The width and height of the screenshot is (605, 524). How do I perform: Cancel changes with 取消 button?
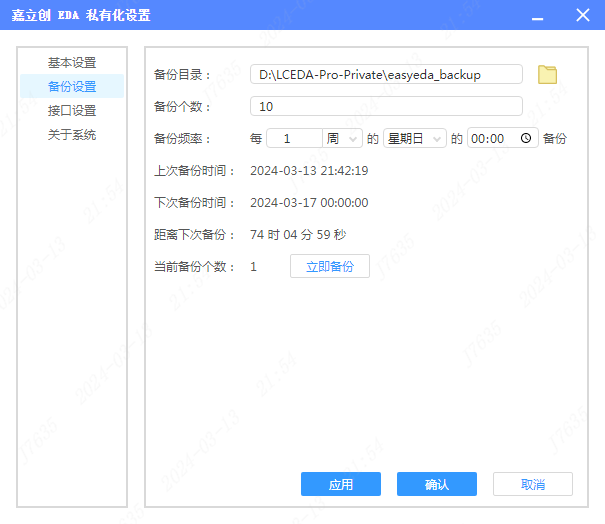pyautogui.click(x=533, y=484)
